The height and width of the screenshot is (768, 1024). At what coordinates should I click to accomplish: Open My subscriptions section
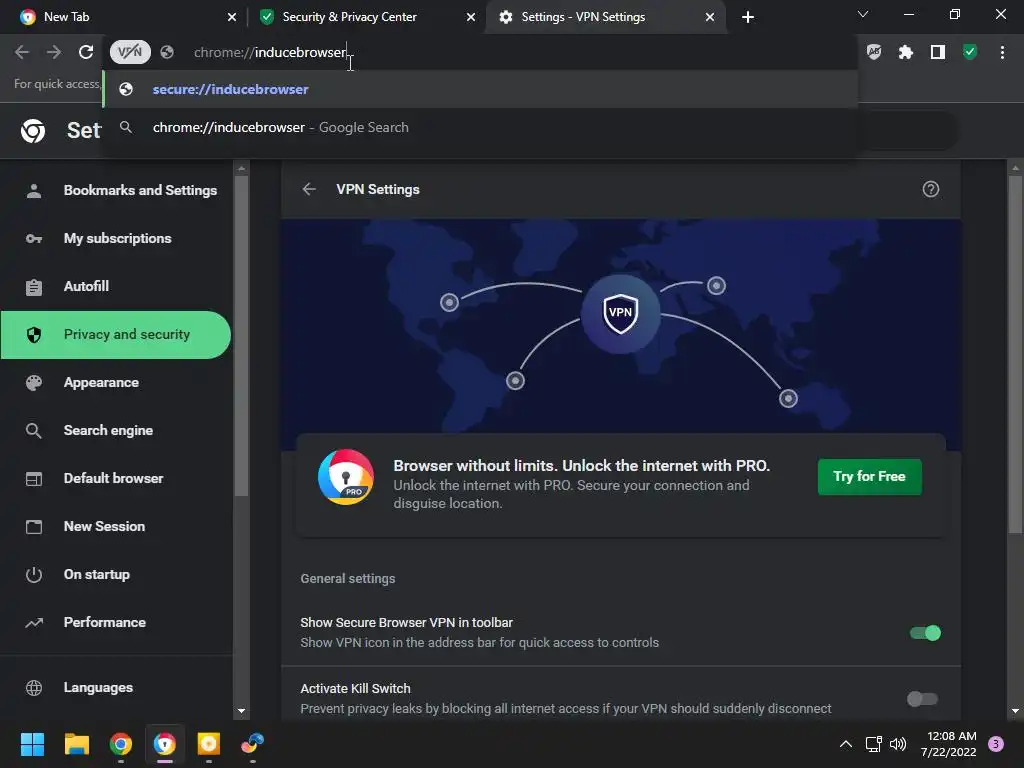tap(116, 238)
